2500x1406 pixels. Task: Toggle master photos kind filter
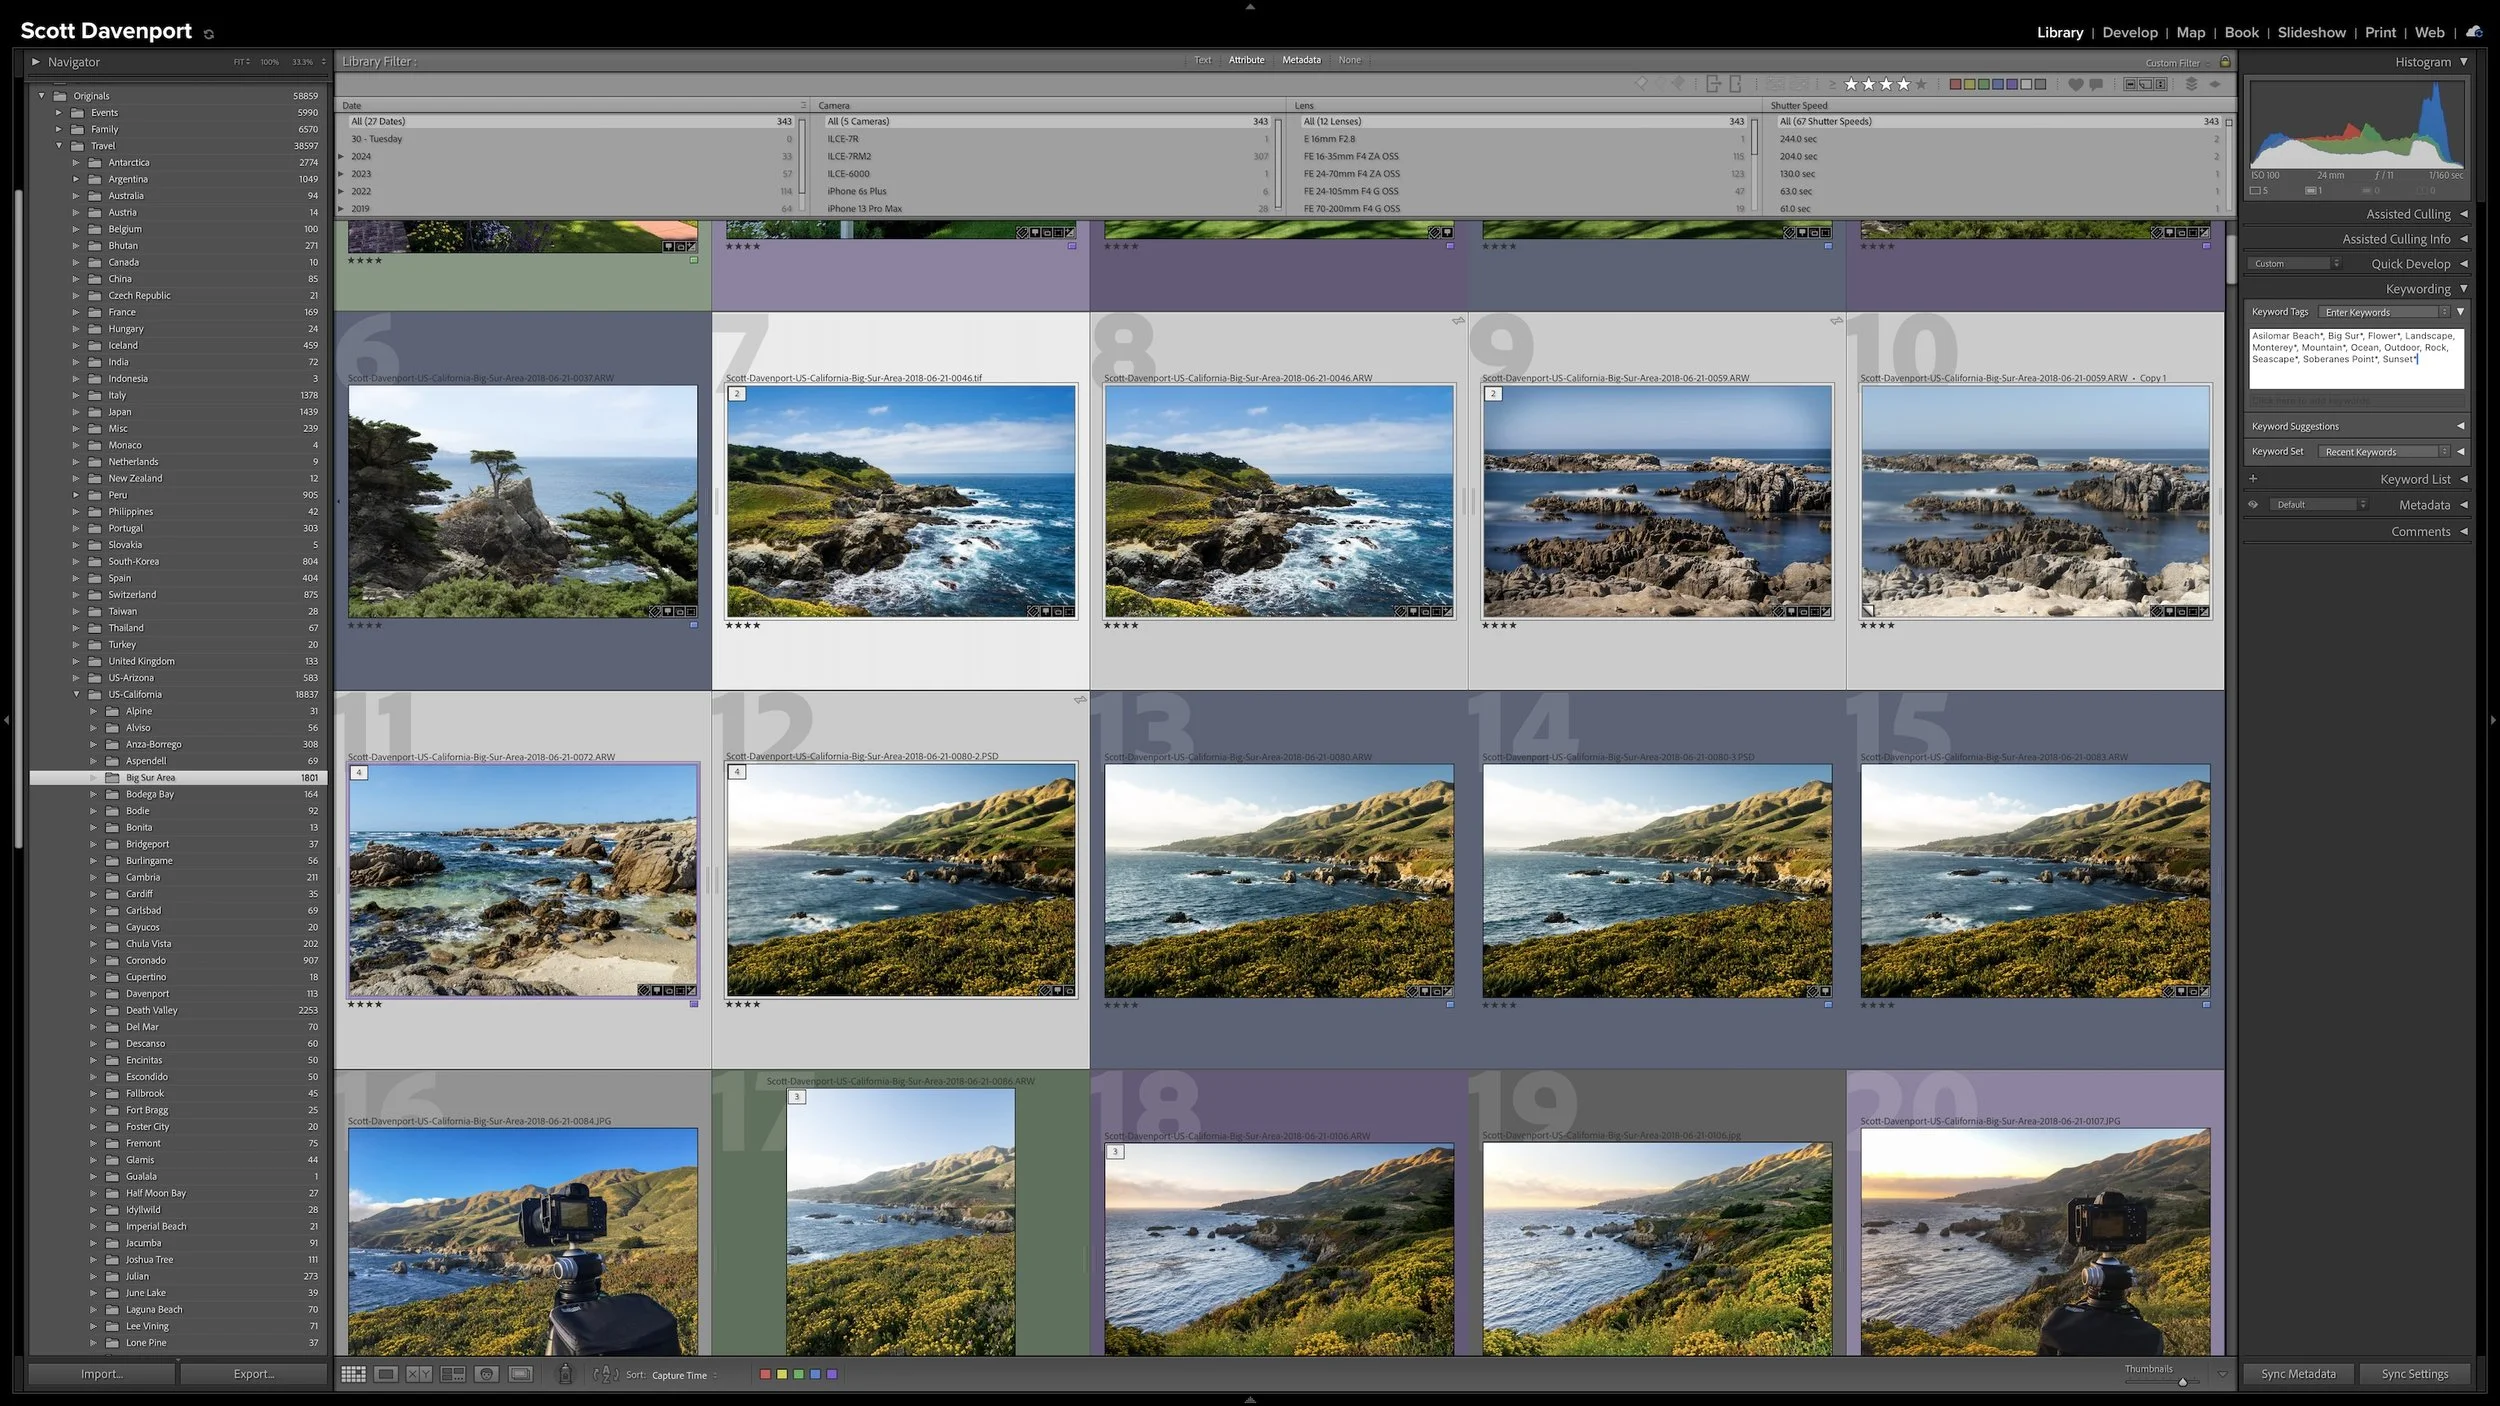pos(2130,84)
